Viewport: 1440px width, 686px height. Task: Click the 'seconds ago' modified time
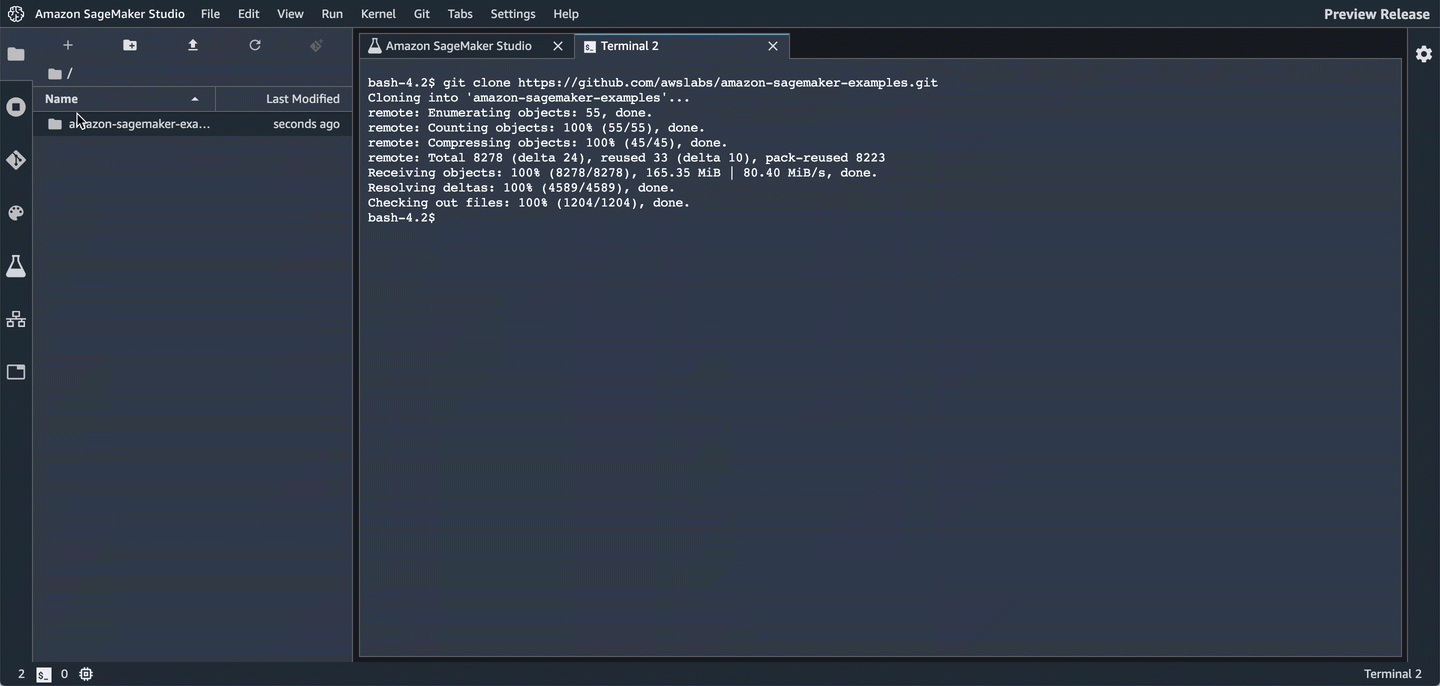pos(306,124)
